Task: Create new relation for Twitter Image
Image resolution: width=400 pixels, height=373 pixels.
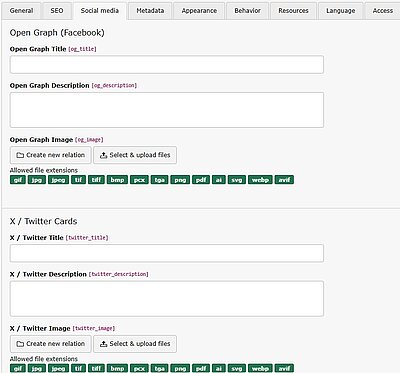Action: pyautogui.click(x=51, y=344)
